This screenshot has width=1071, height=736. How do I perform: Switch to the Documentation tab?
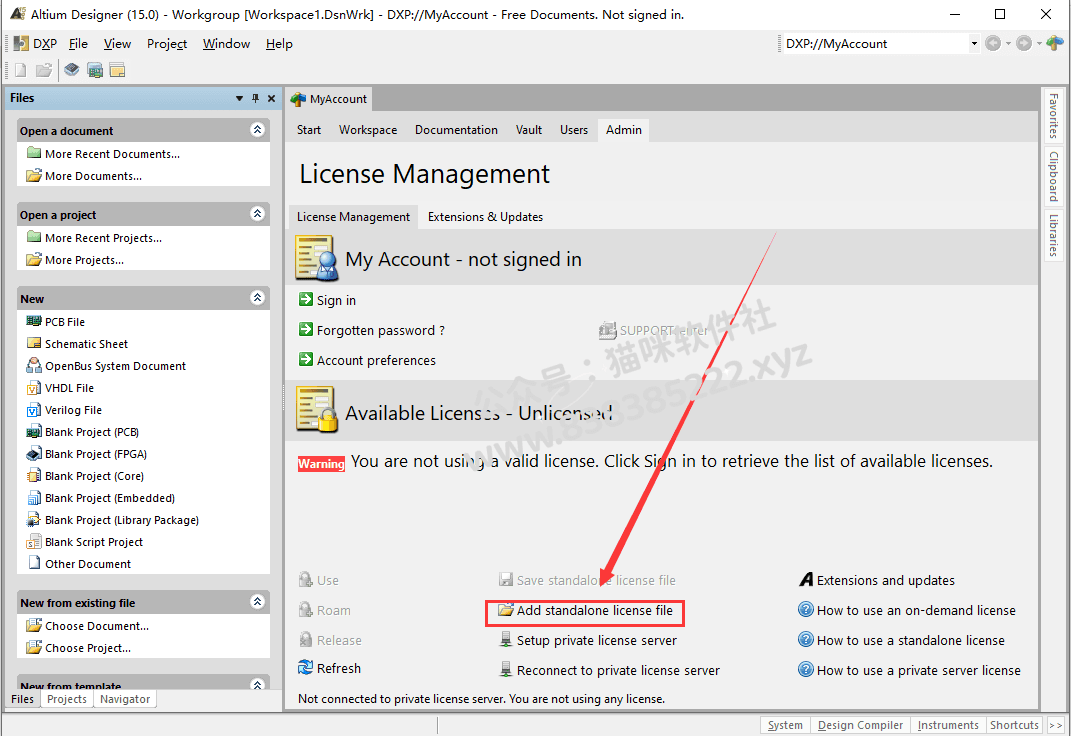pos(456,130)
